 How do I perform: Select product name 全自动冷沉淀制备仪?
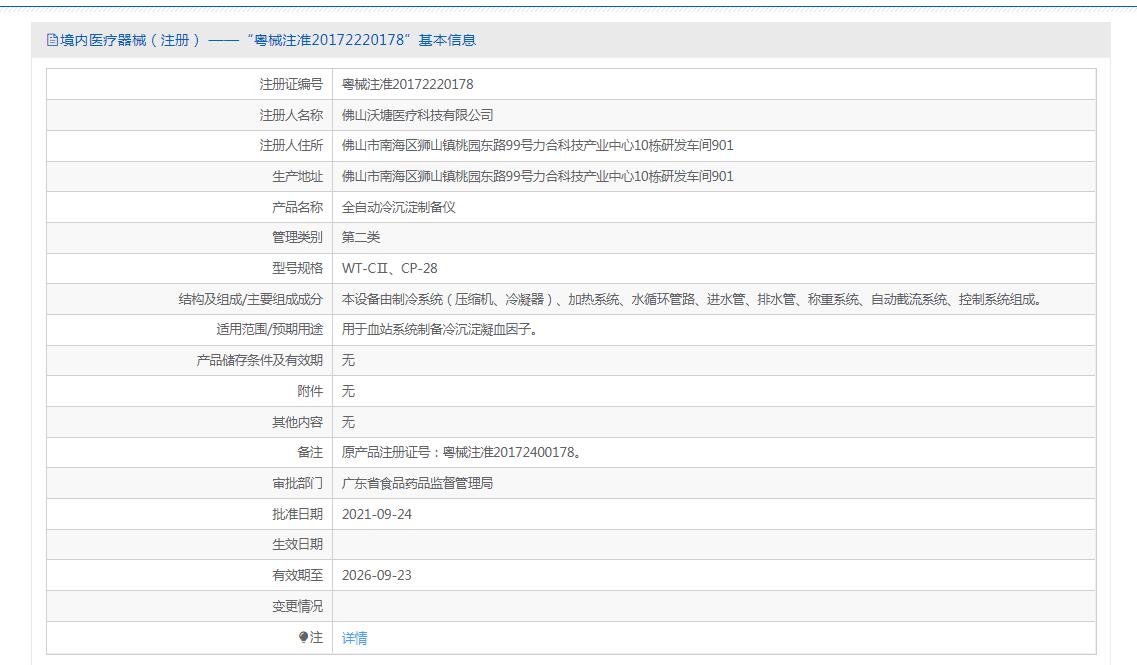399,207
